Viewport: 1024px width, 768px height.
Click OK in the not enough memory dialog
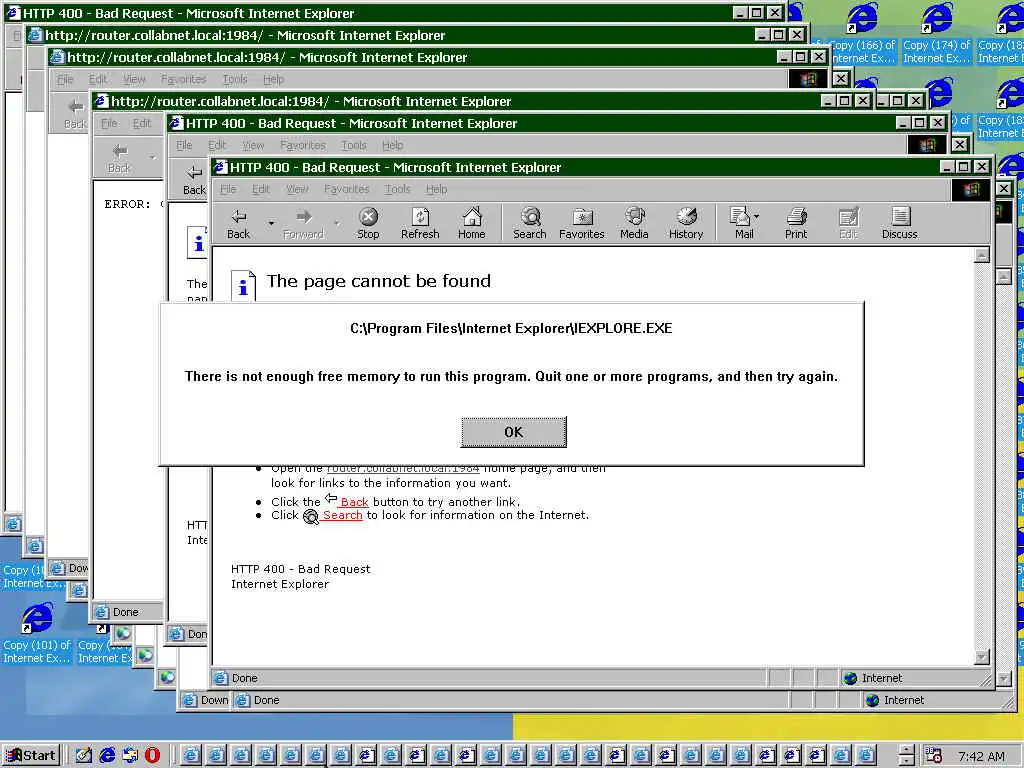pos(513,432)
